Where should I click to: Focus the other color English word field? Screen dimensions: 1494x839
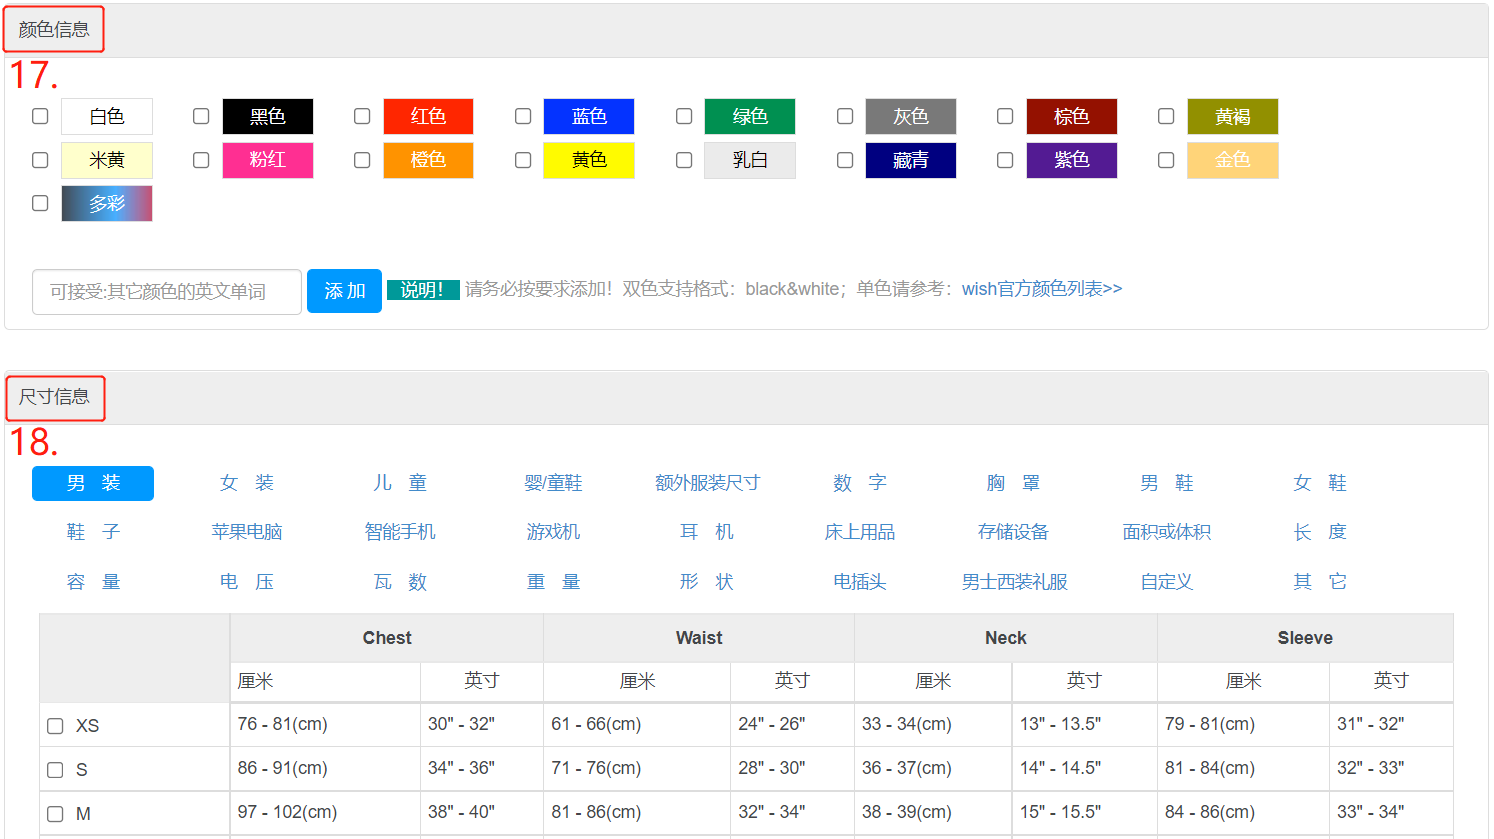tap(167, 291)
